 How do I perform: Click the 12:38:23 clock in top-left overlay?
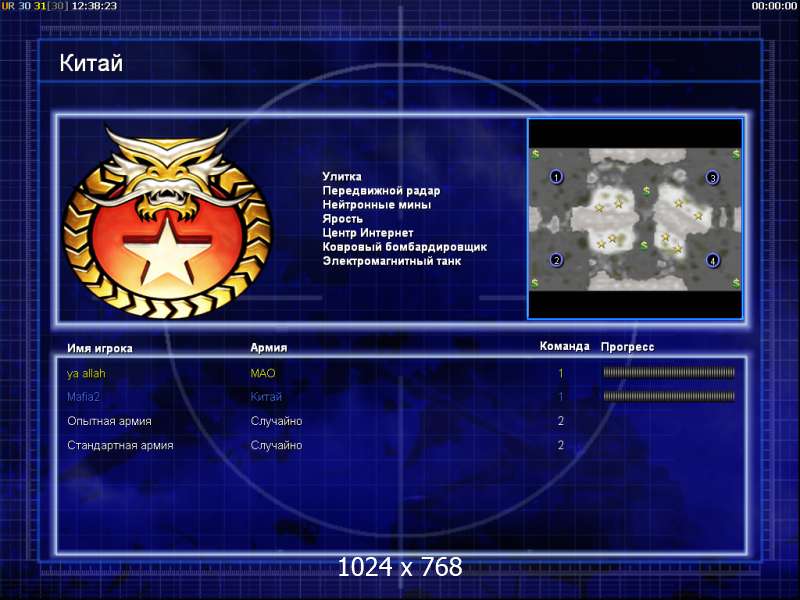94,6
